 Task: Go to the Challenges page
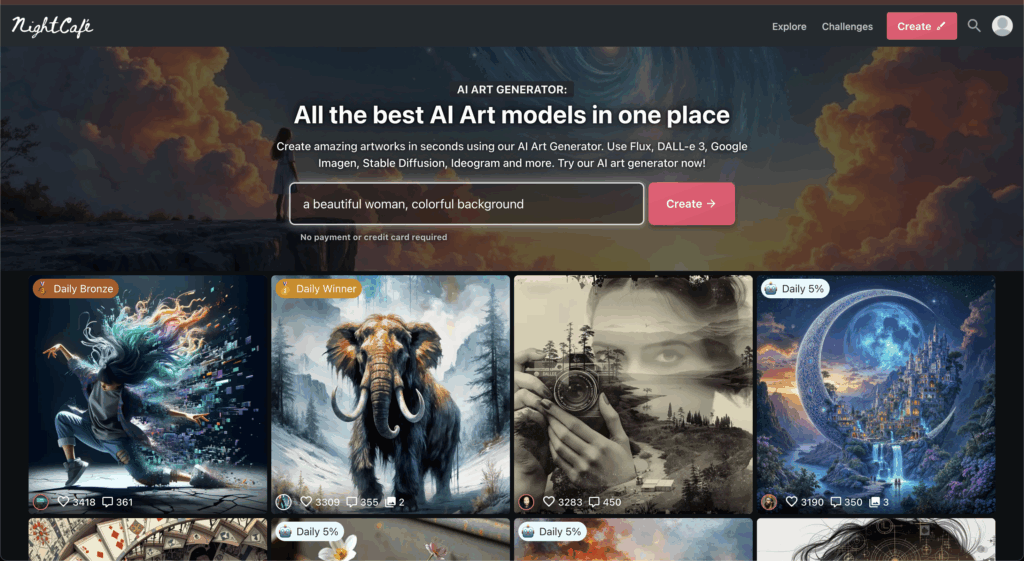point(847,27)
